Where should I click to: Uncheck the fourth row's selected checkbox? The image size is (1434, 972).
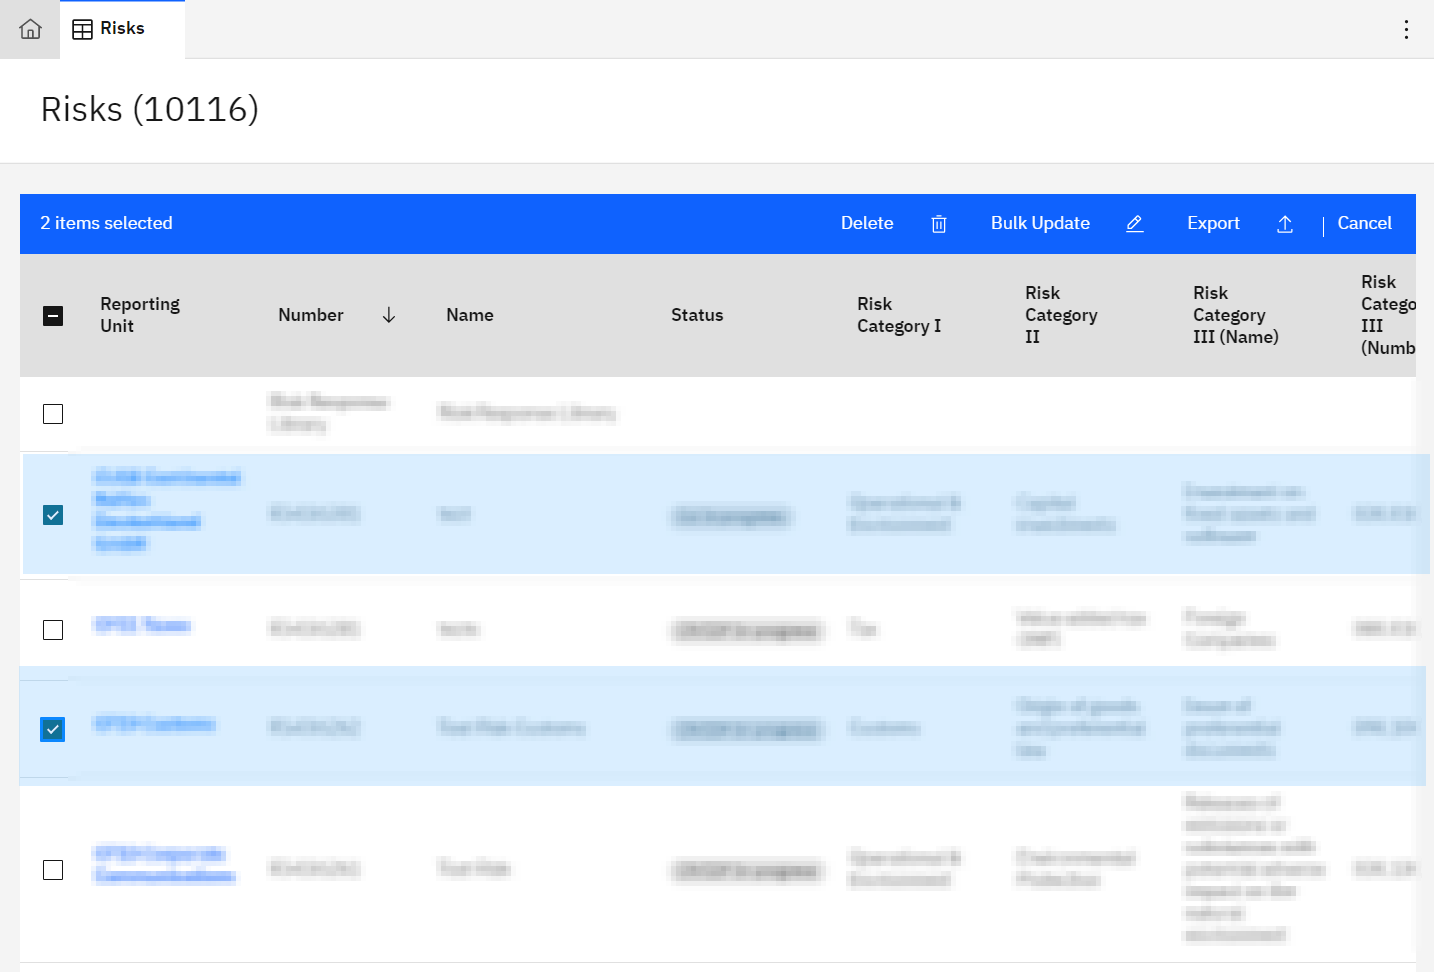point(53,730)
